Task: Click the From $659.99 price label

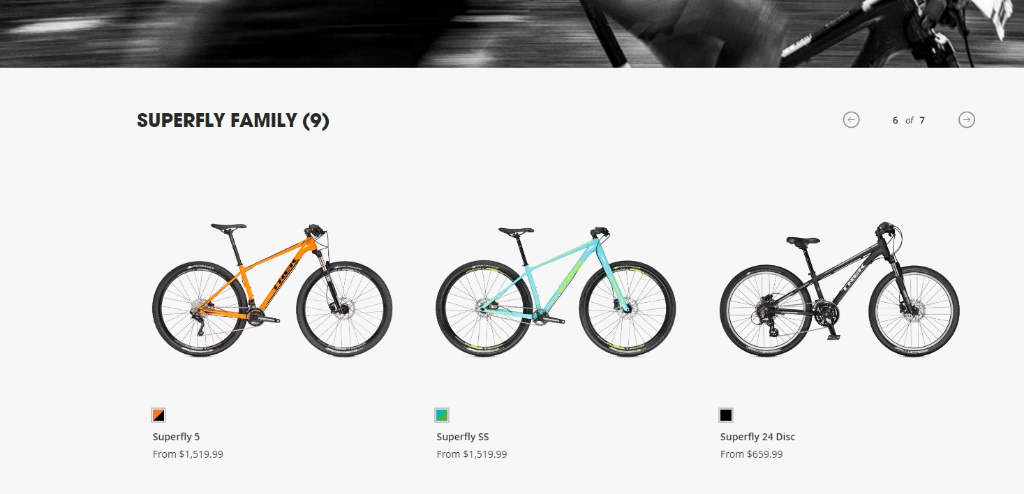Action: 751,454
